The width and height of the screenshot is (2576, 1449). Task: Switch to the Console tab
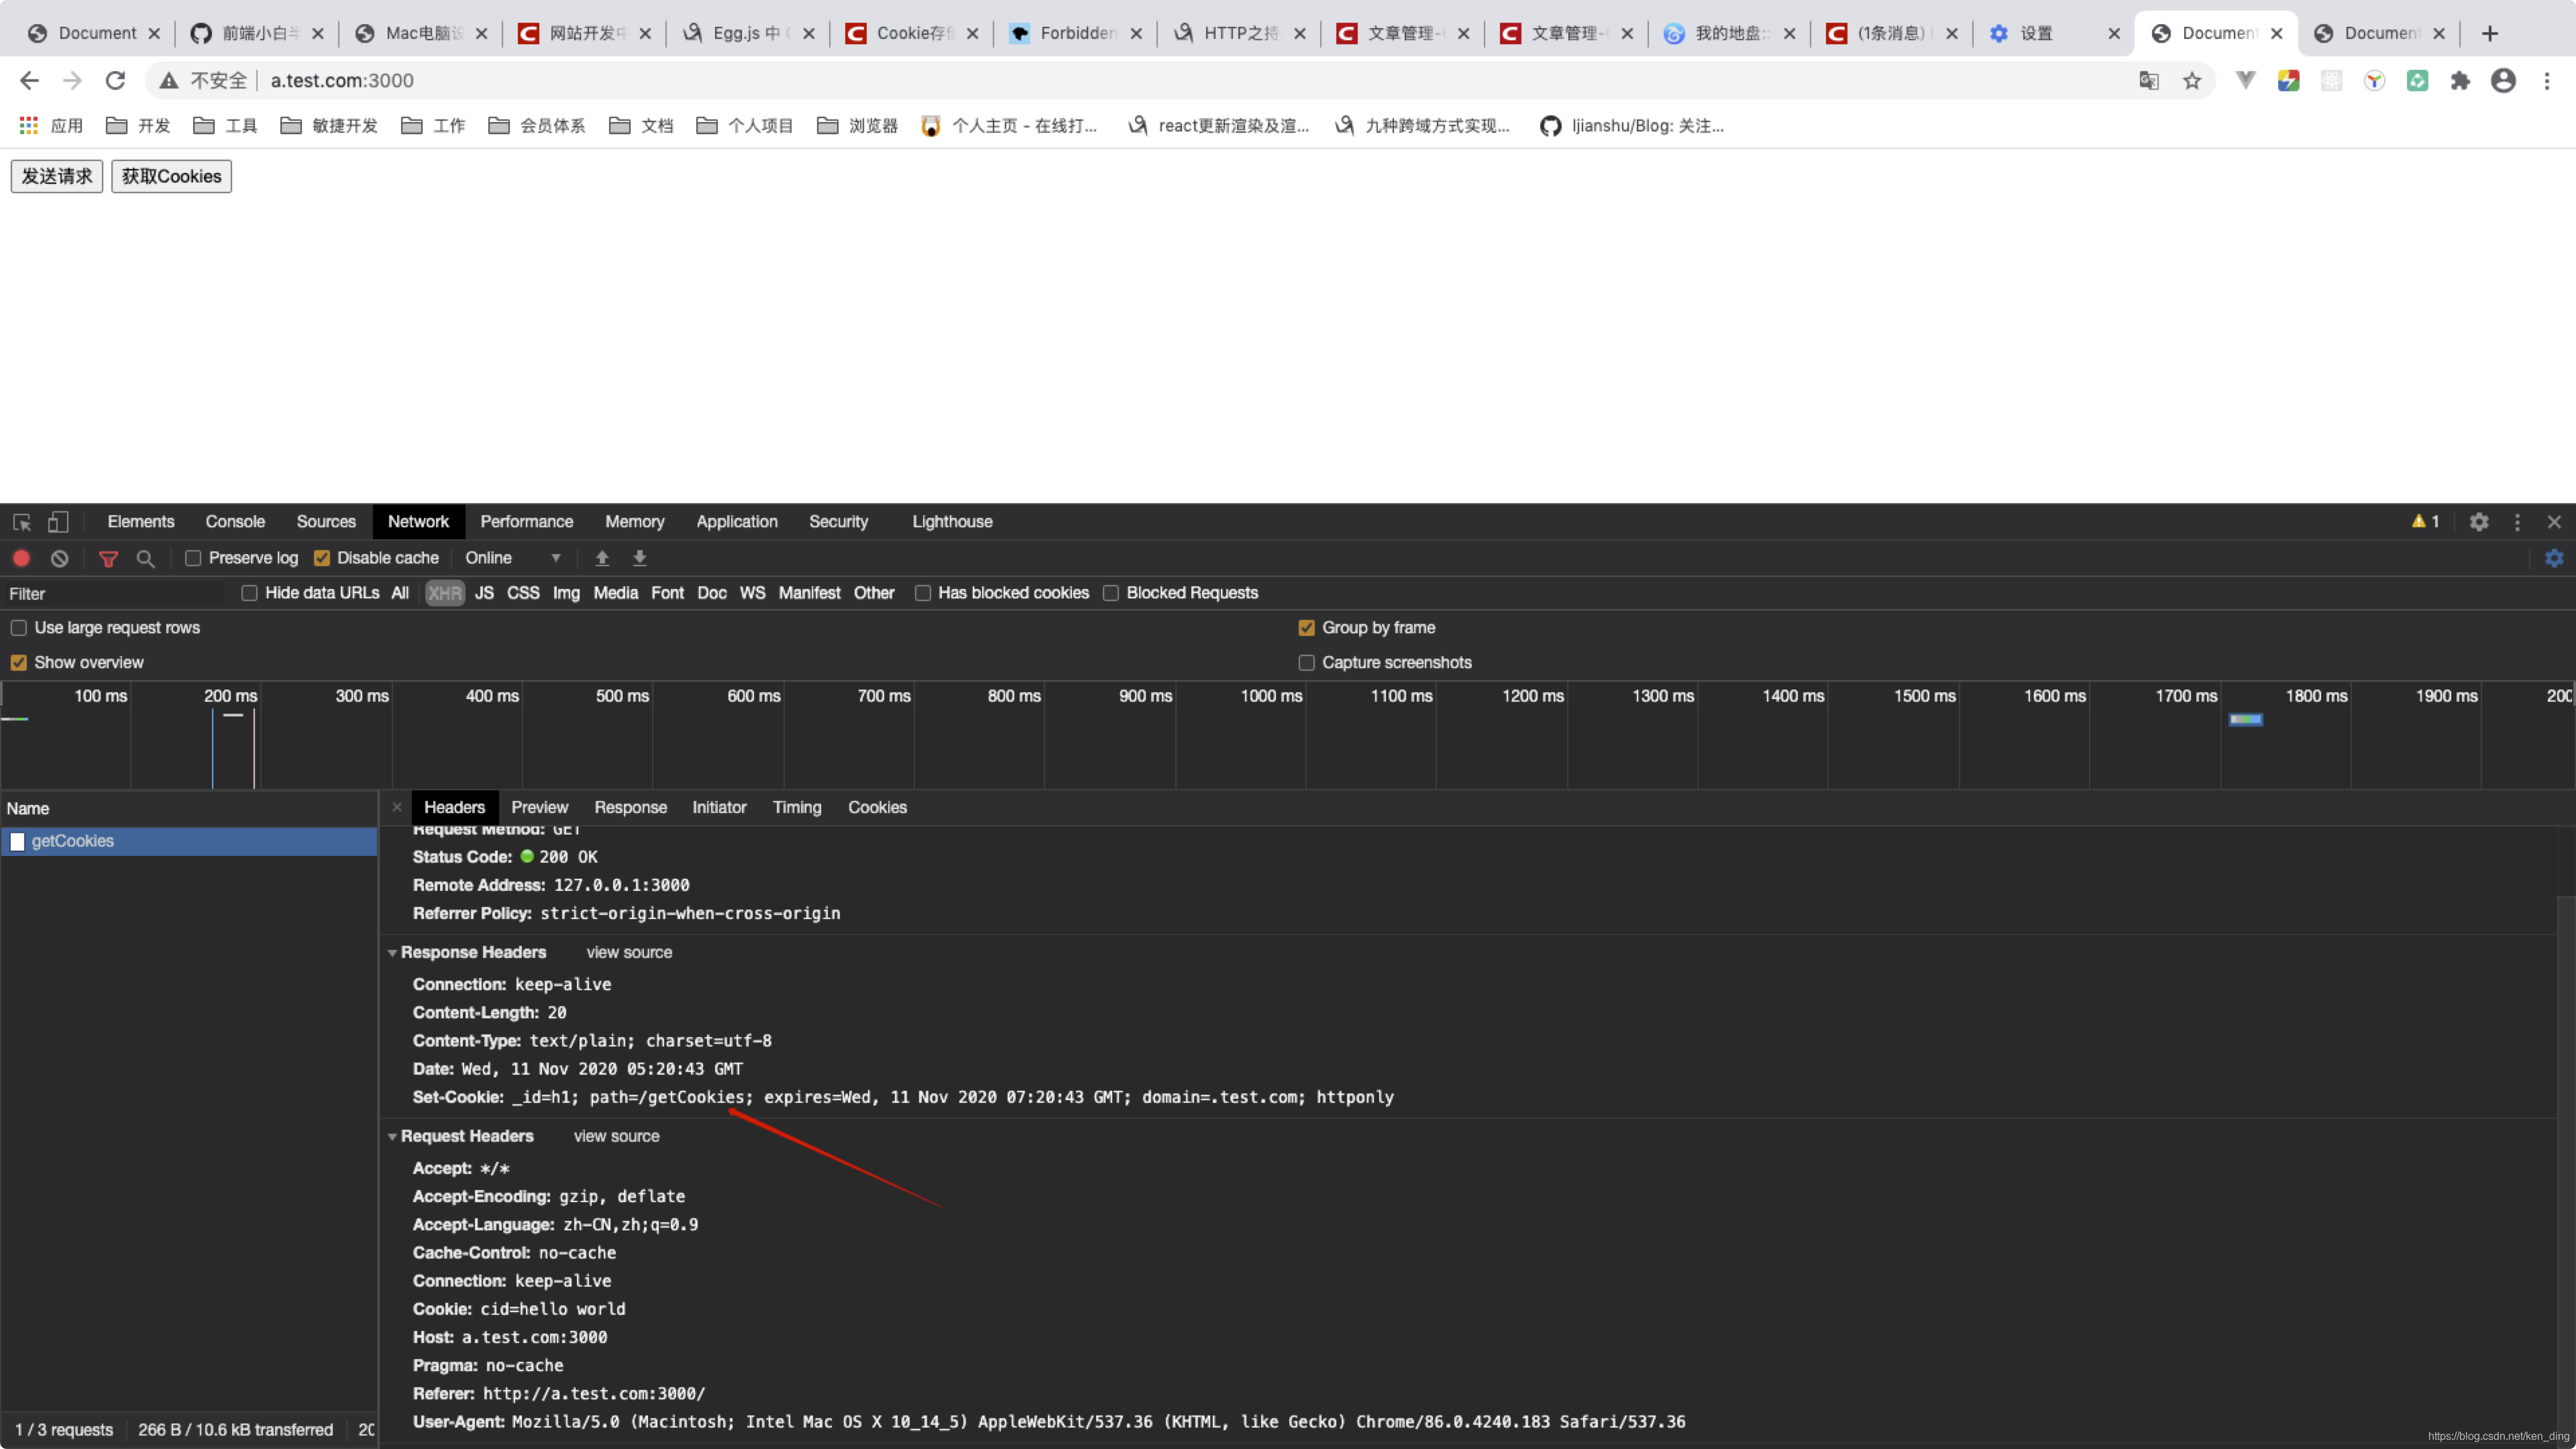click(x=235, y=522)
